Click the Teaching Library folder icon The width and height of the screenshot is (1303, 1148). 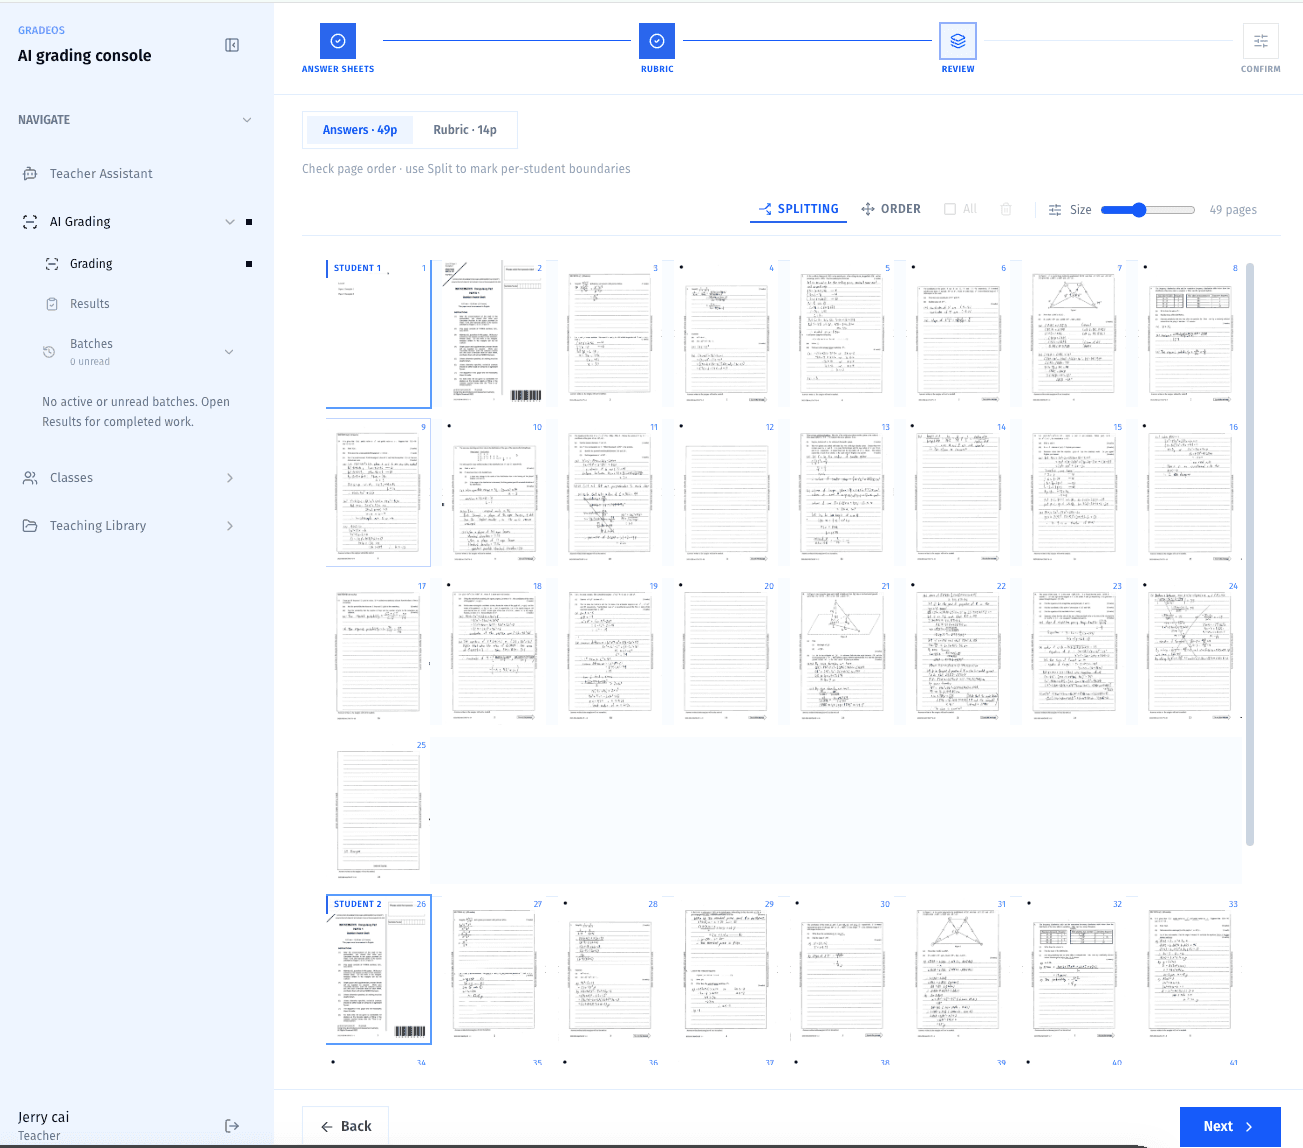click(30, 526)
